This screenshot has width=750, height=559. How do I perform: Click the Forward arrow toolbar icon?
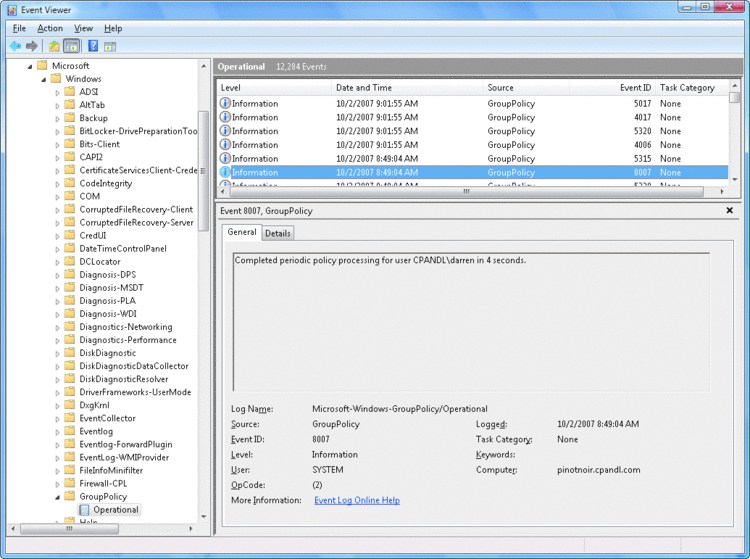click(x=32, y=46)
